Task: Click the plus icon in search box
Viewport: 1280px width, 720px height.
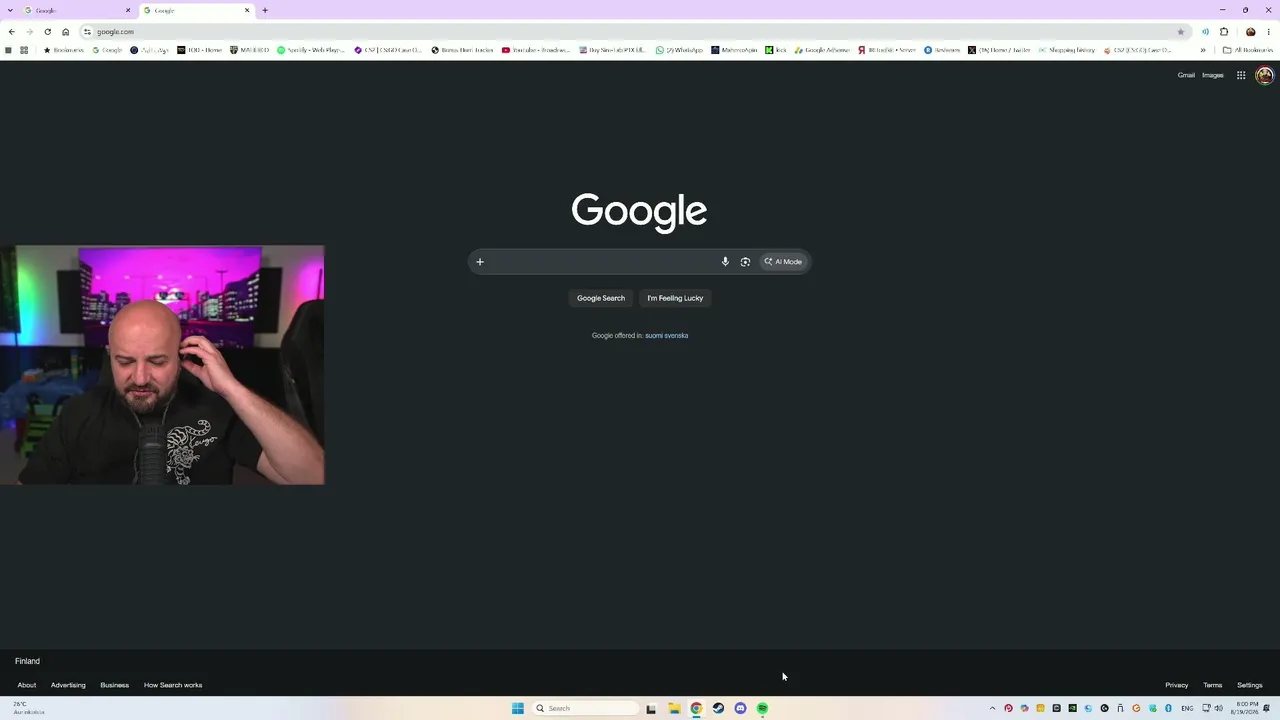Action: pyautogui.click(x=480, y=262)
